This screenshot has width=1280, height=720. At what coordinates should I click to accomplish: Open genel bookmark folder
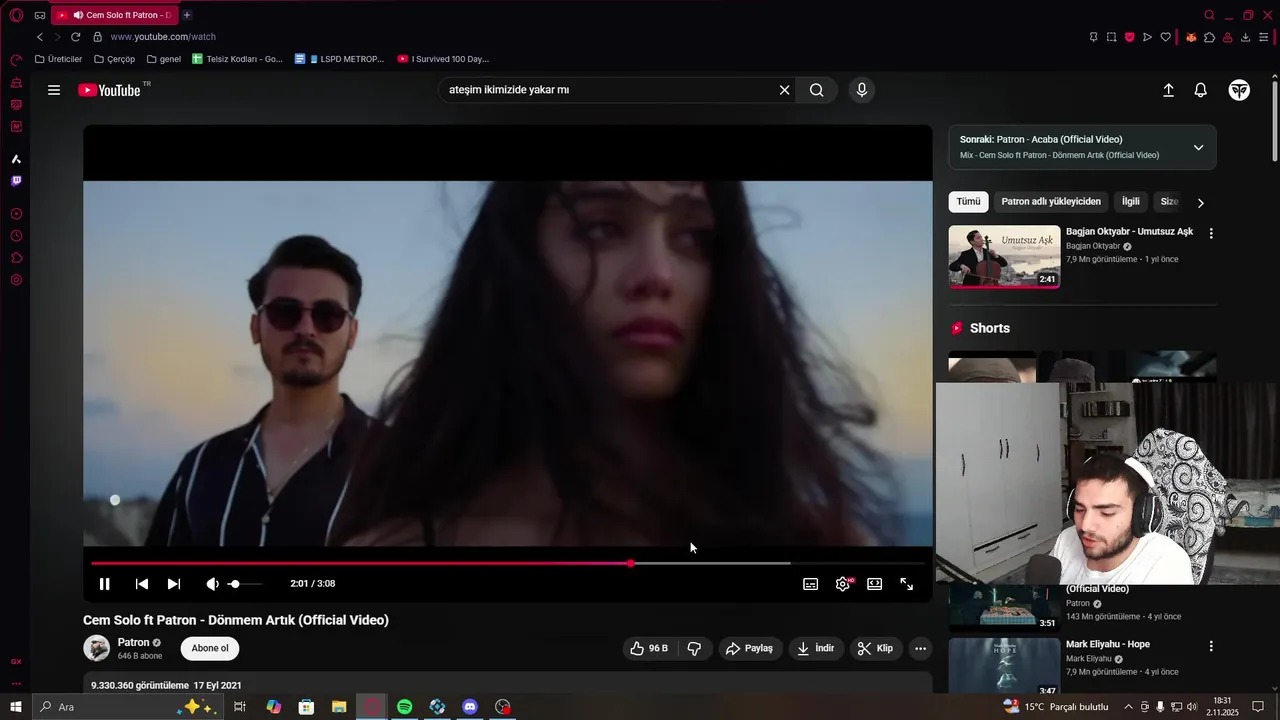[163, 59]
